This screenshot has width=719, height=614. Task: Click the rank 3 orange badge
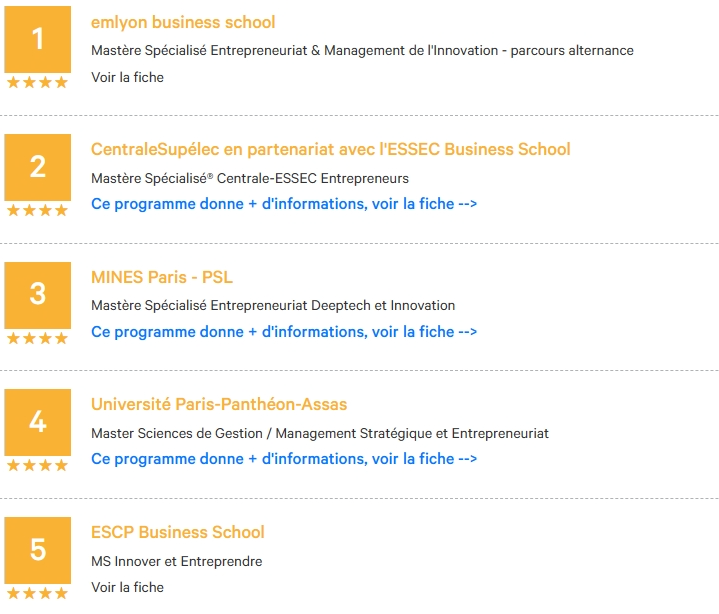(38, 295)
